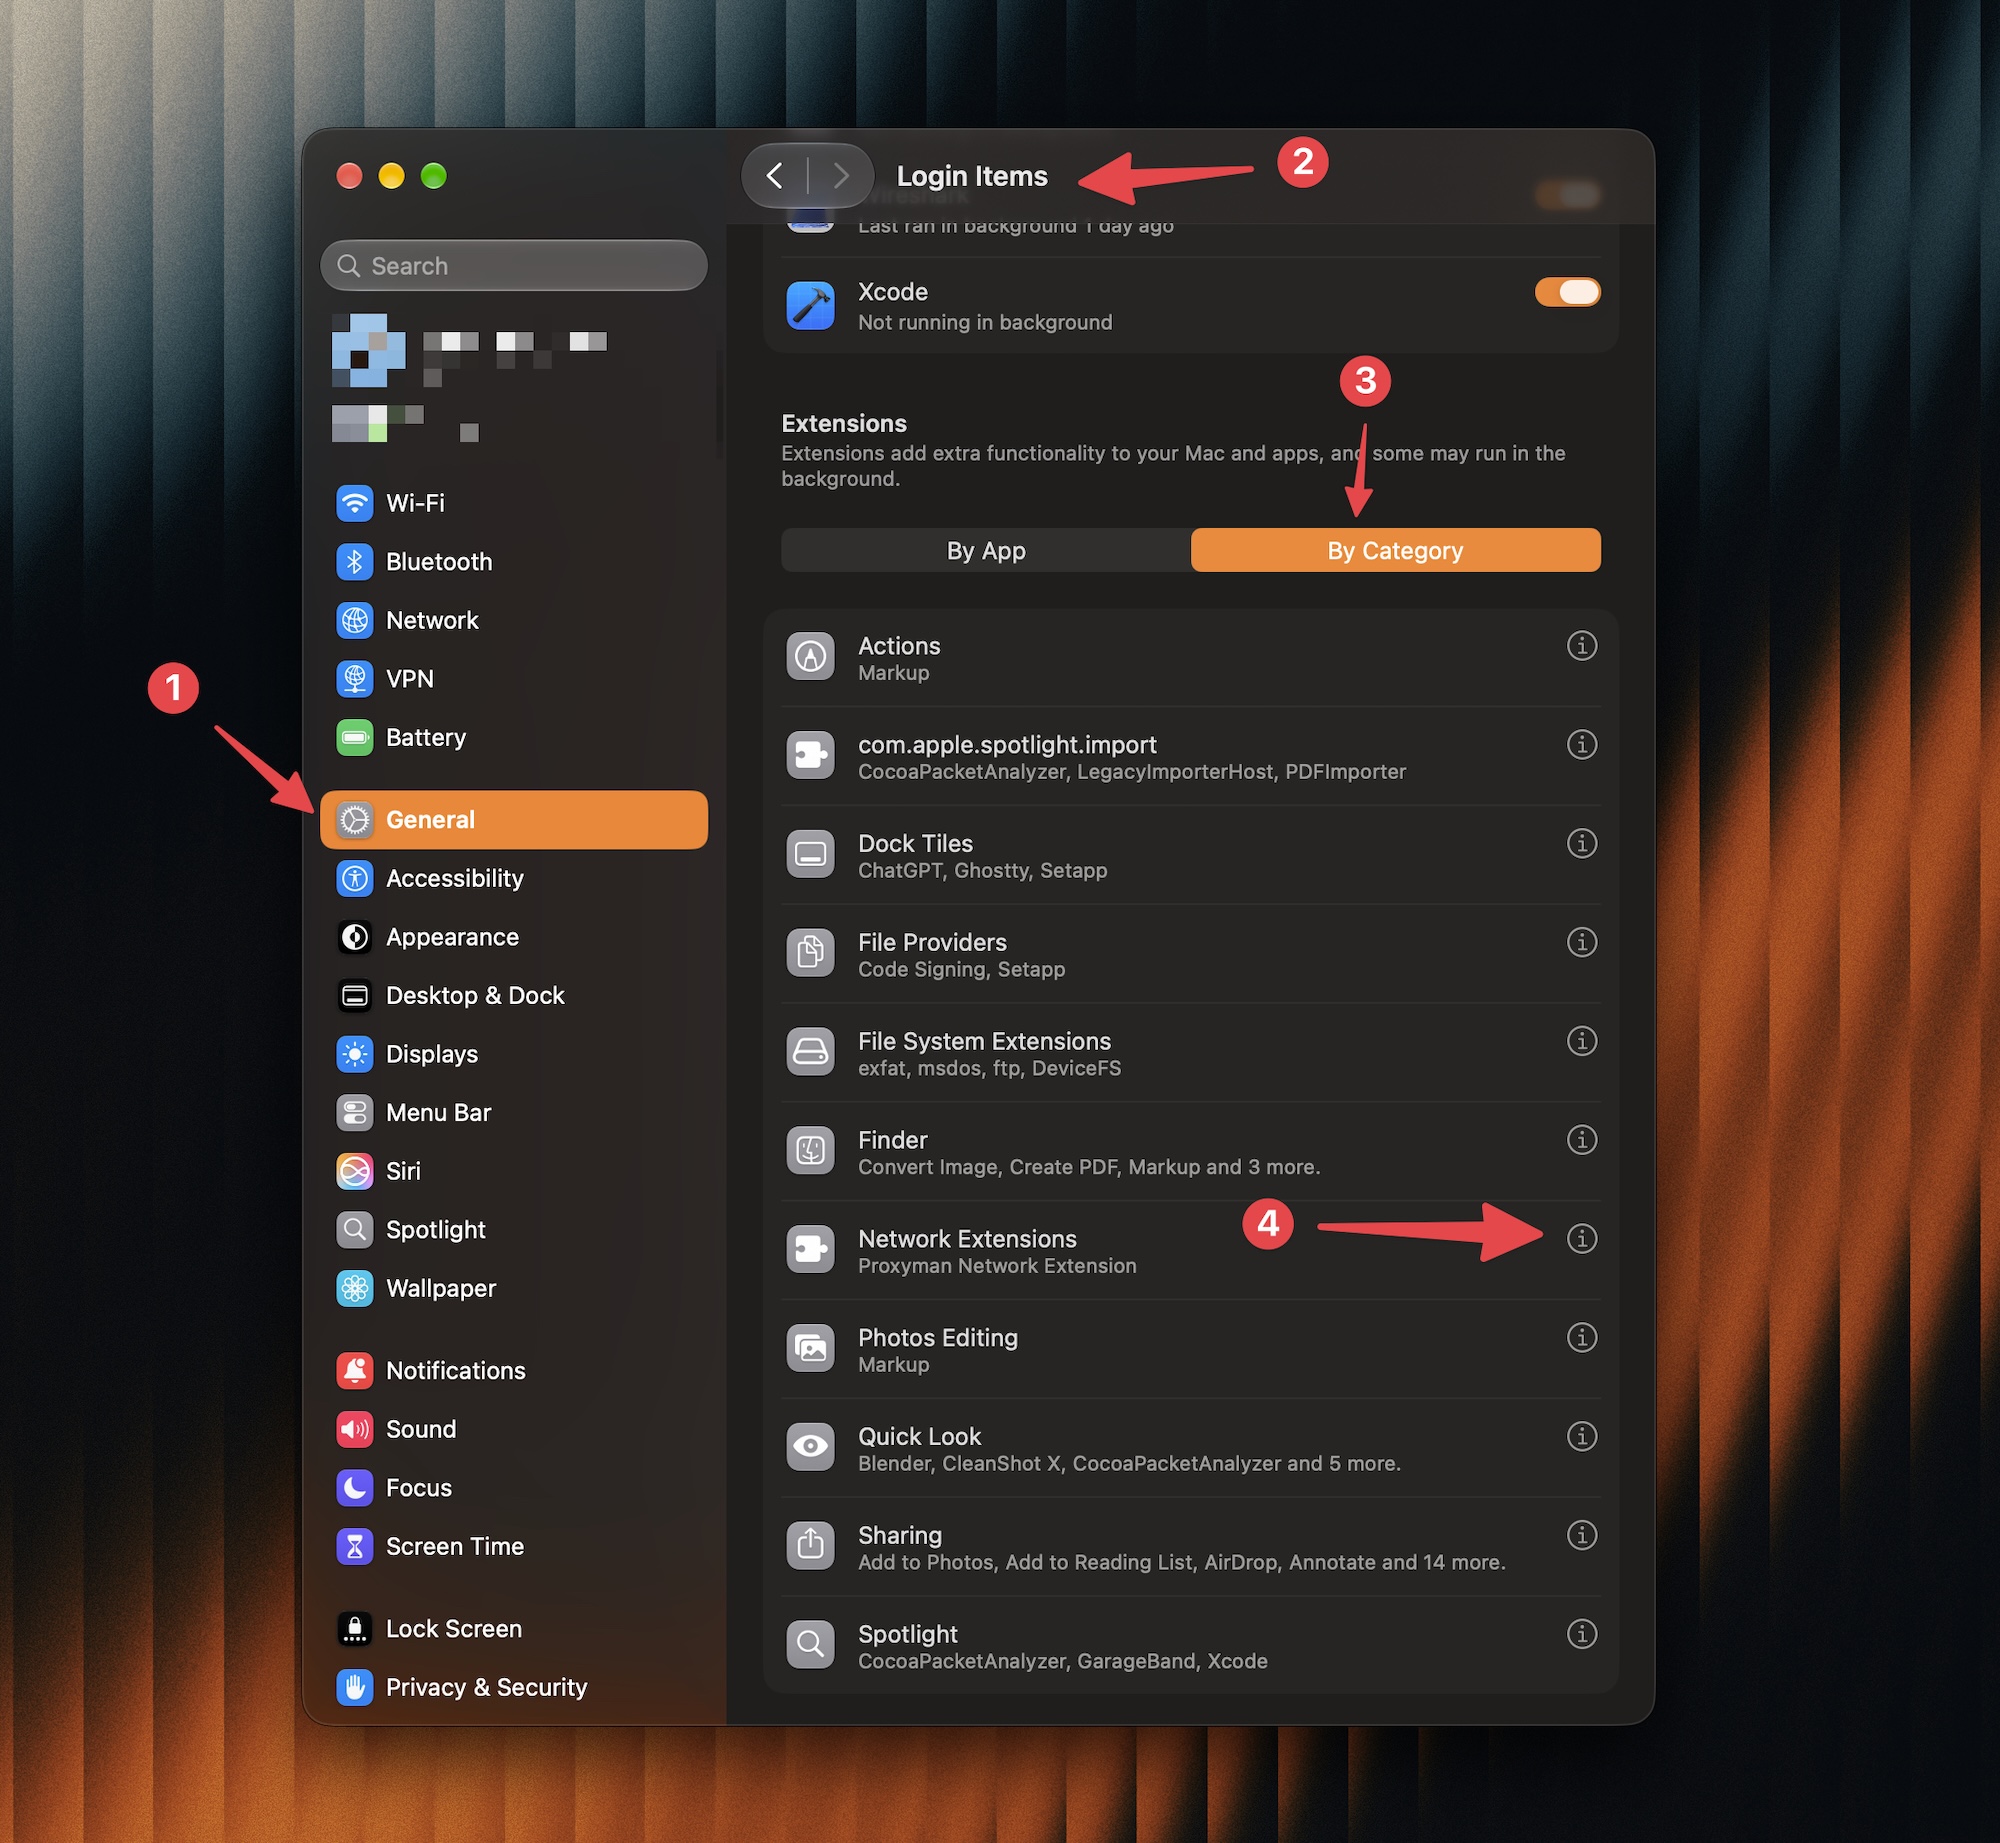Open Sound settings
Screen dimensions: 2000x1843
pyautogui.click(x=513, y=1429)
